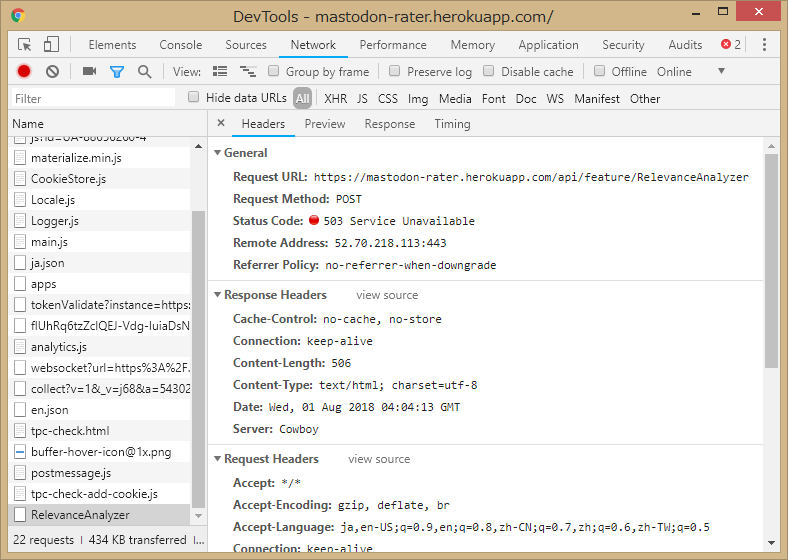Tick the Hide data URLs checkbox

point(194,97)
